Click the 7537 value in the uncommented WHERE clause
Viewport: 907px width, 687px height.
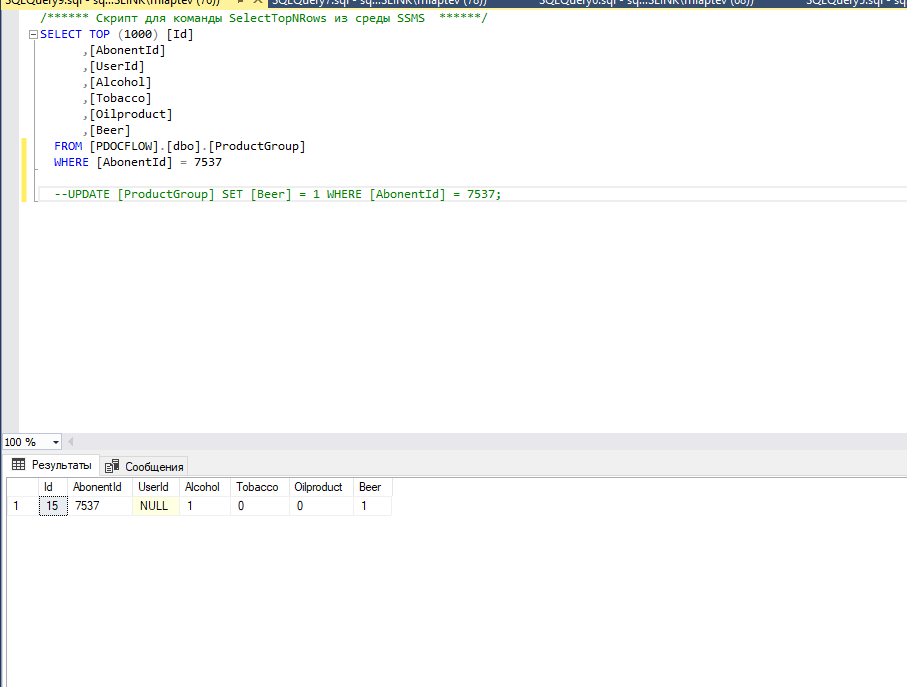click(x=208, y=162)
